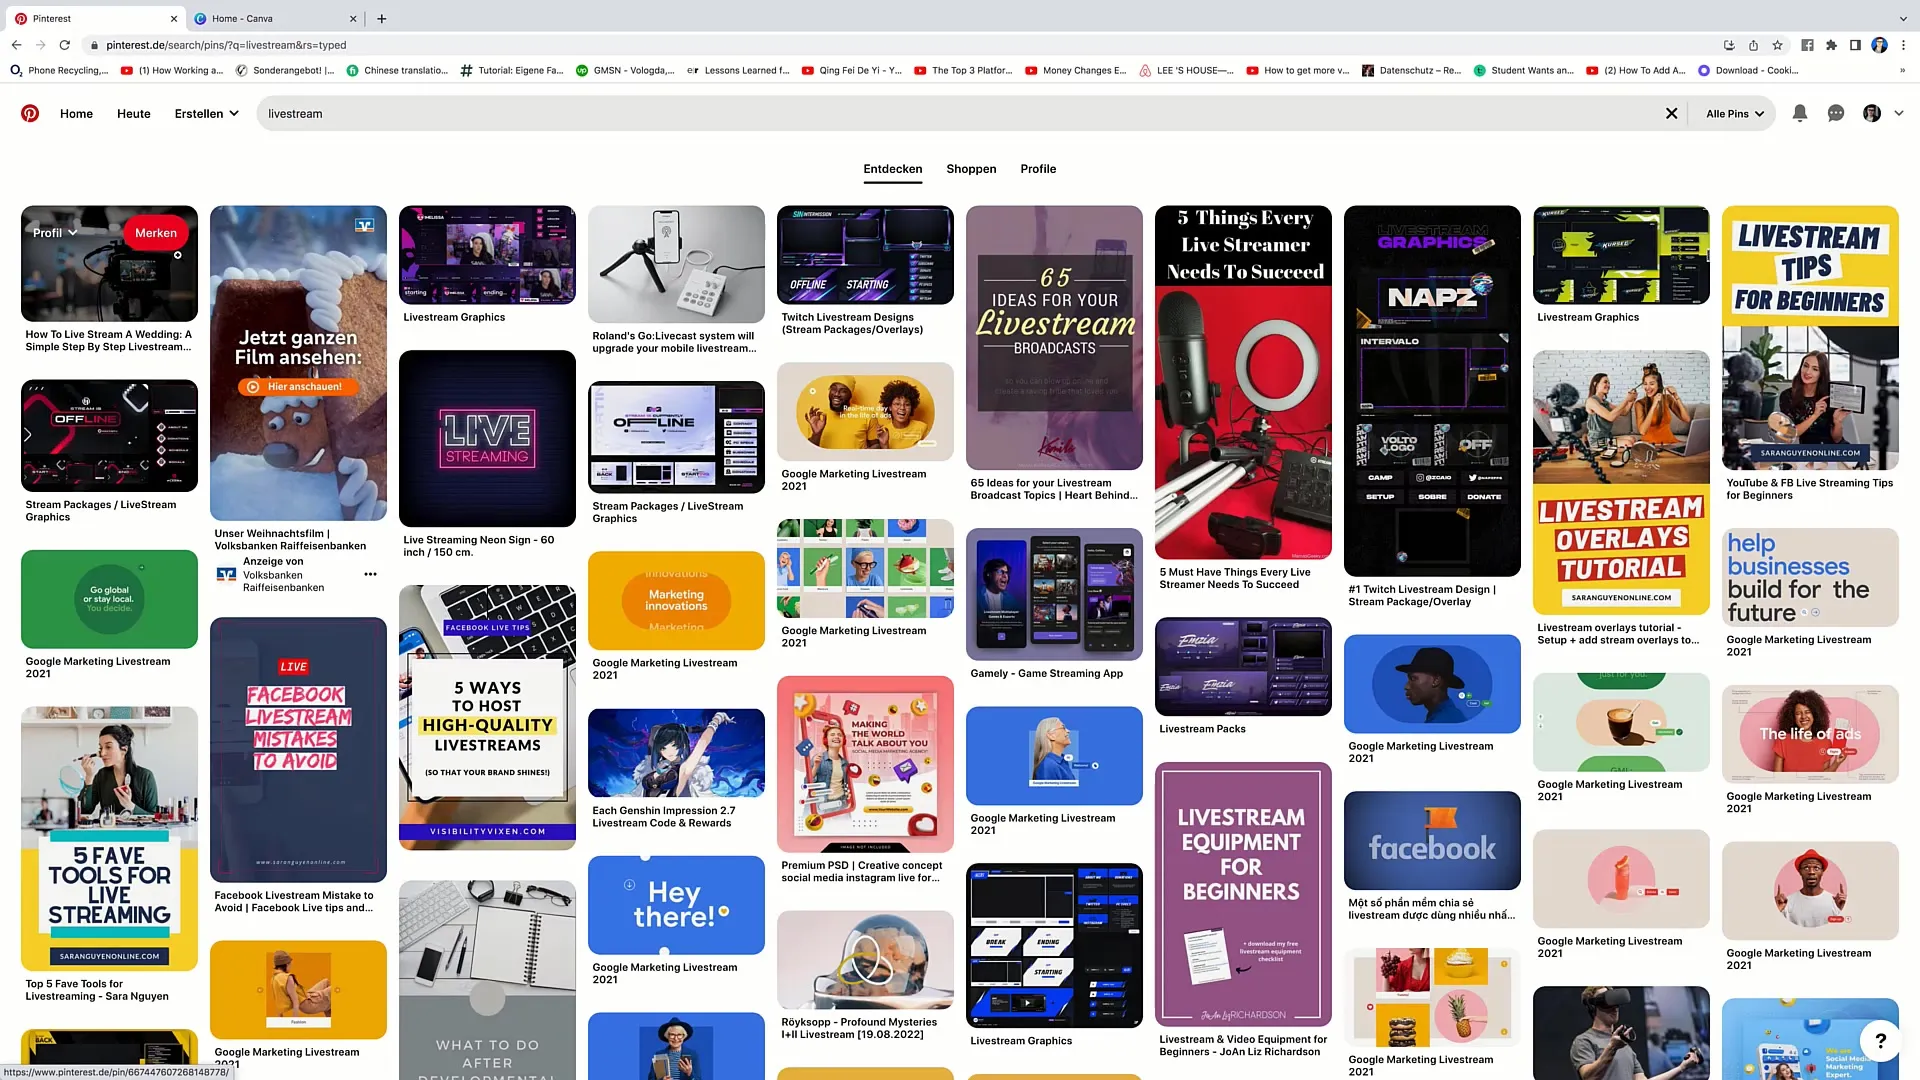The image size is (1920, 1080).
Task: Switch to the Home - Canva tab
Action: pyautogui.click(x=274, y=18)
